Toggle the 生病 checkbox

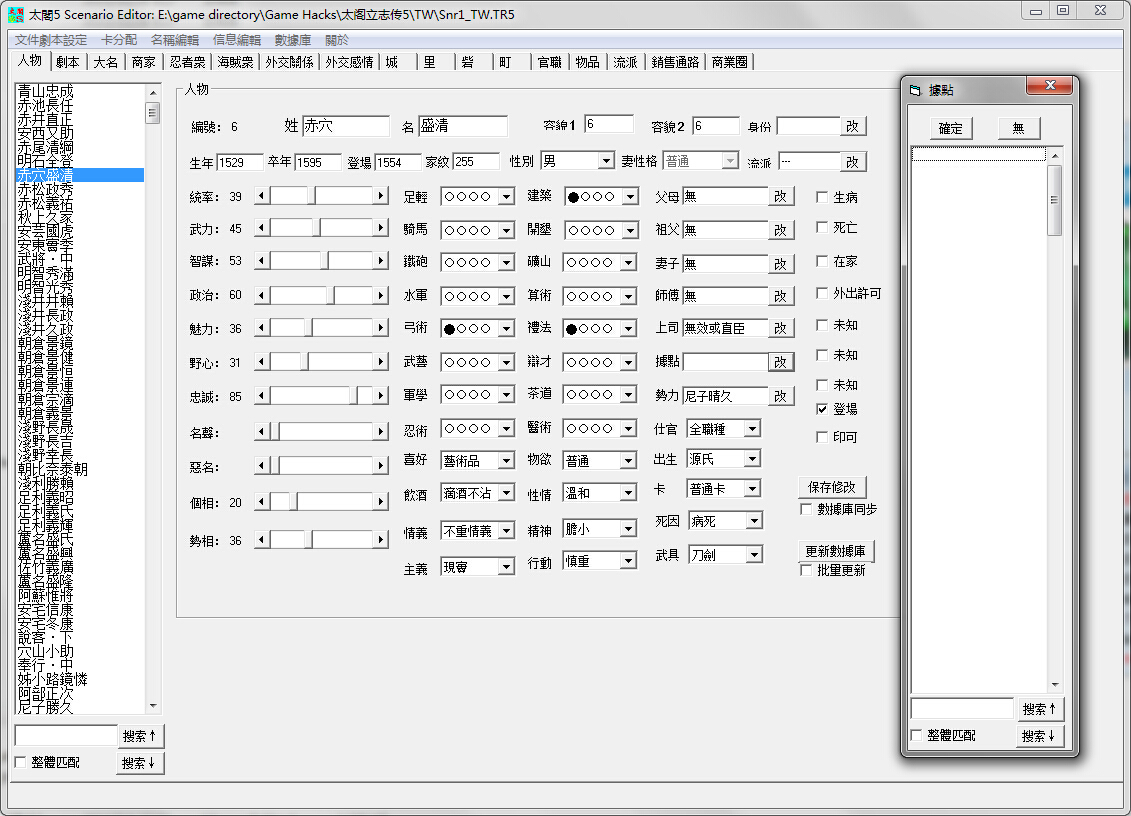pyautogui.click(x=822, y=197)
